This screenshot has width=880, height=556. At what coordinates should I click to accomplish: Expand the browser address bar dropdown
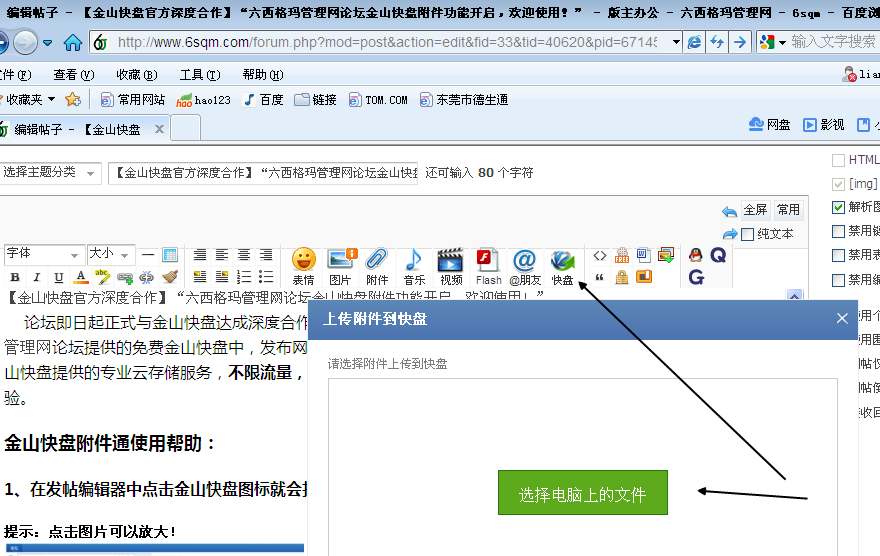point(676,42)
